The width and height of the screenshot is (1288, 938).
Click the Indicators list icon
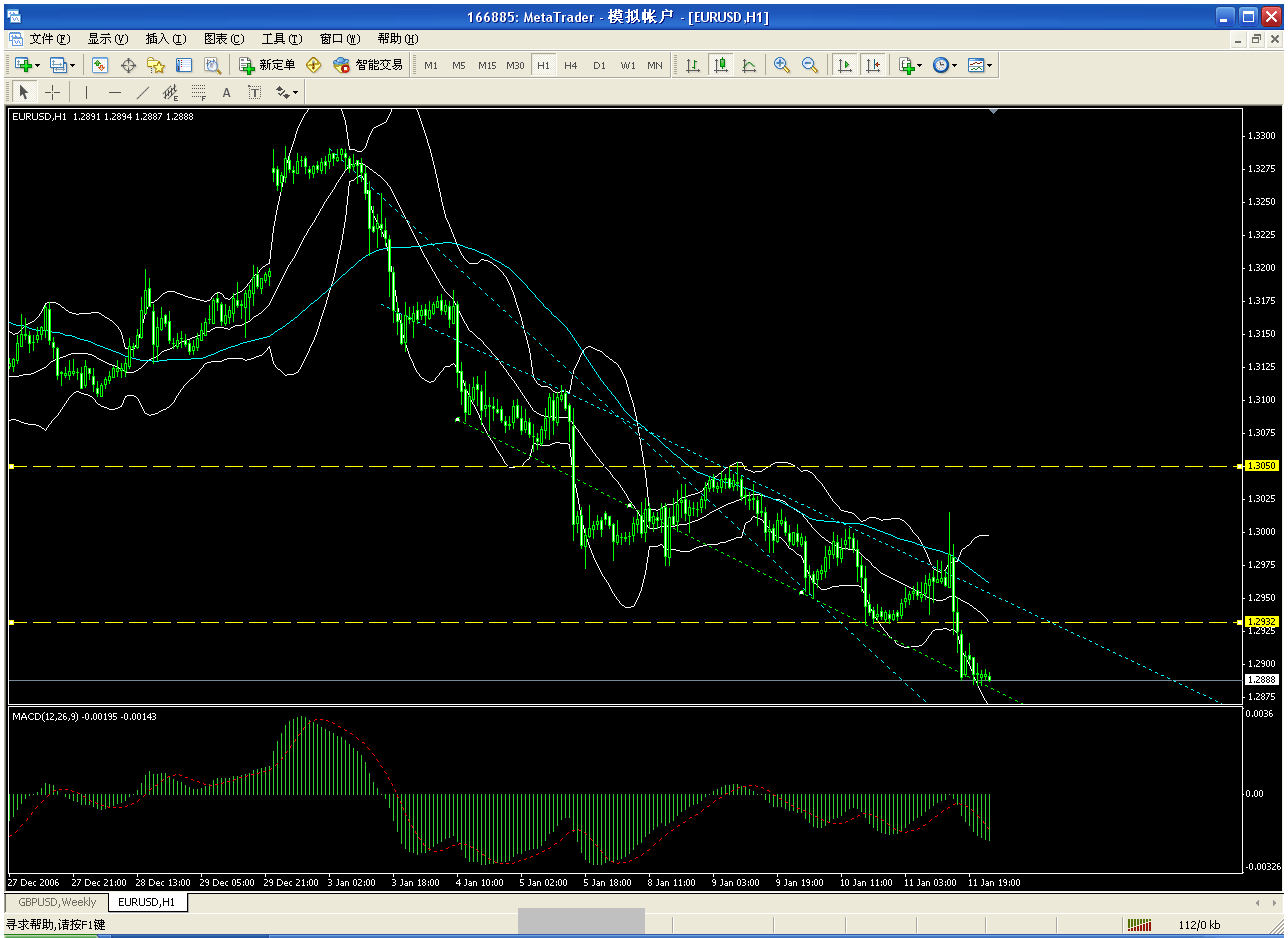click(905, 65)
